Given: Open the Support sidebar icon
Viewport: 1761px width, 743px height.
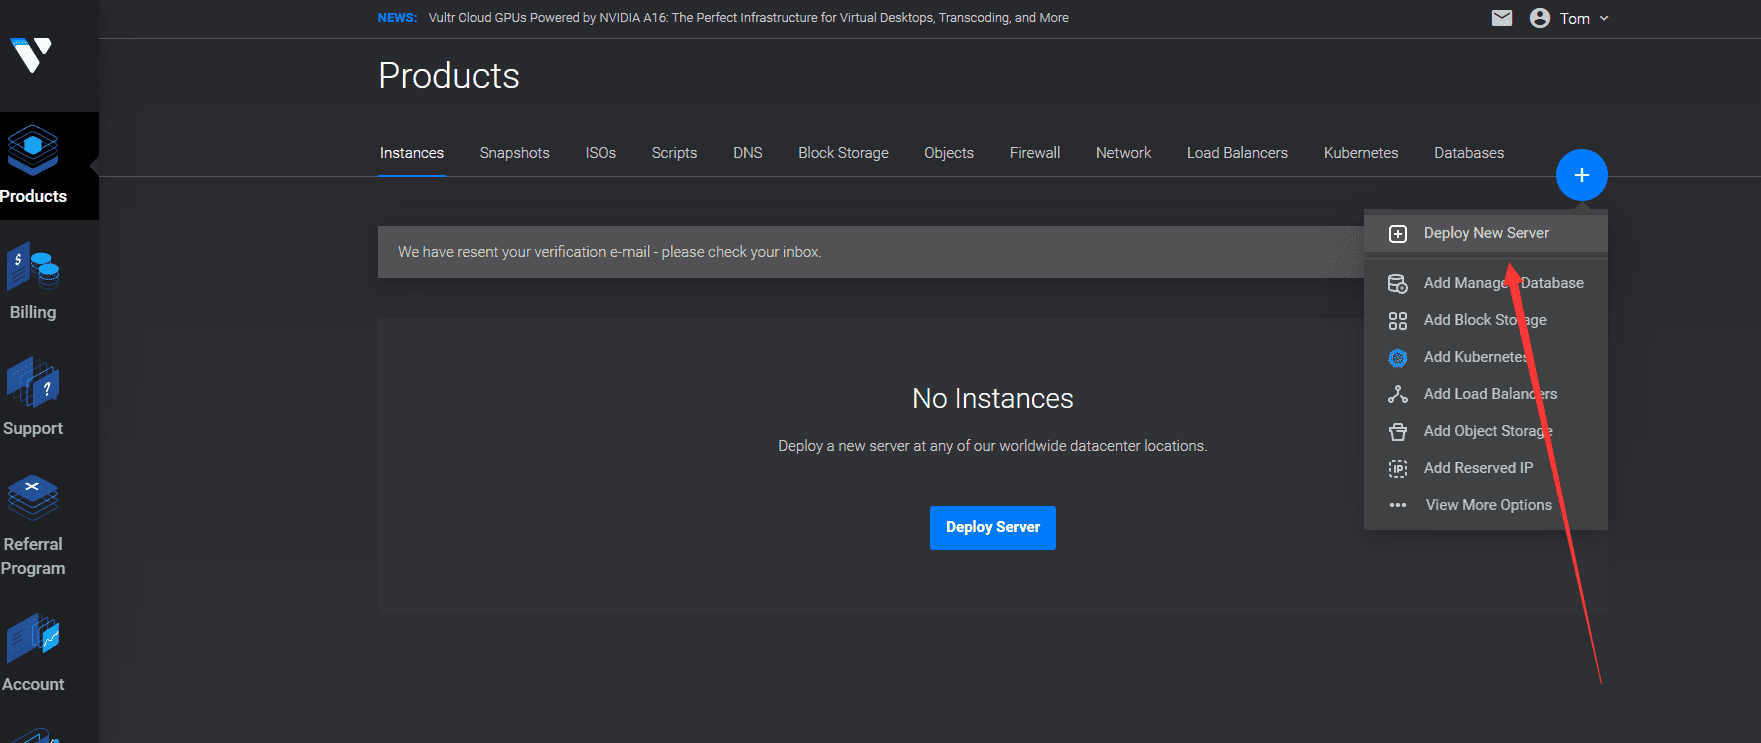Looking at the screenshot, I should pos(33,383).
